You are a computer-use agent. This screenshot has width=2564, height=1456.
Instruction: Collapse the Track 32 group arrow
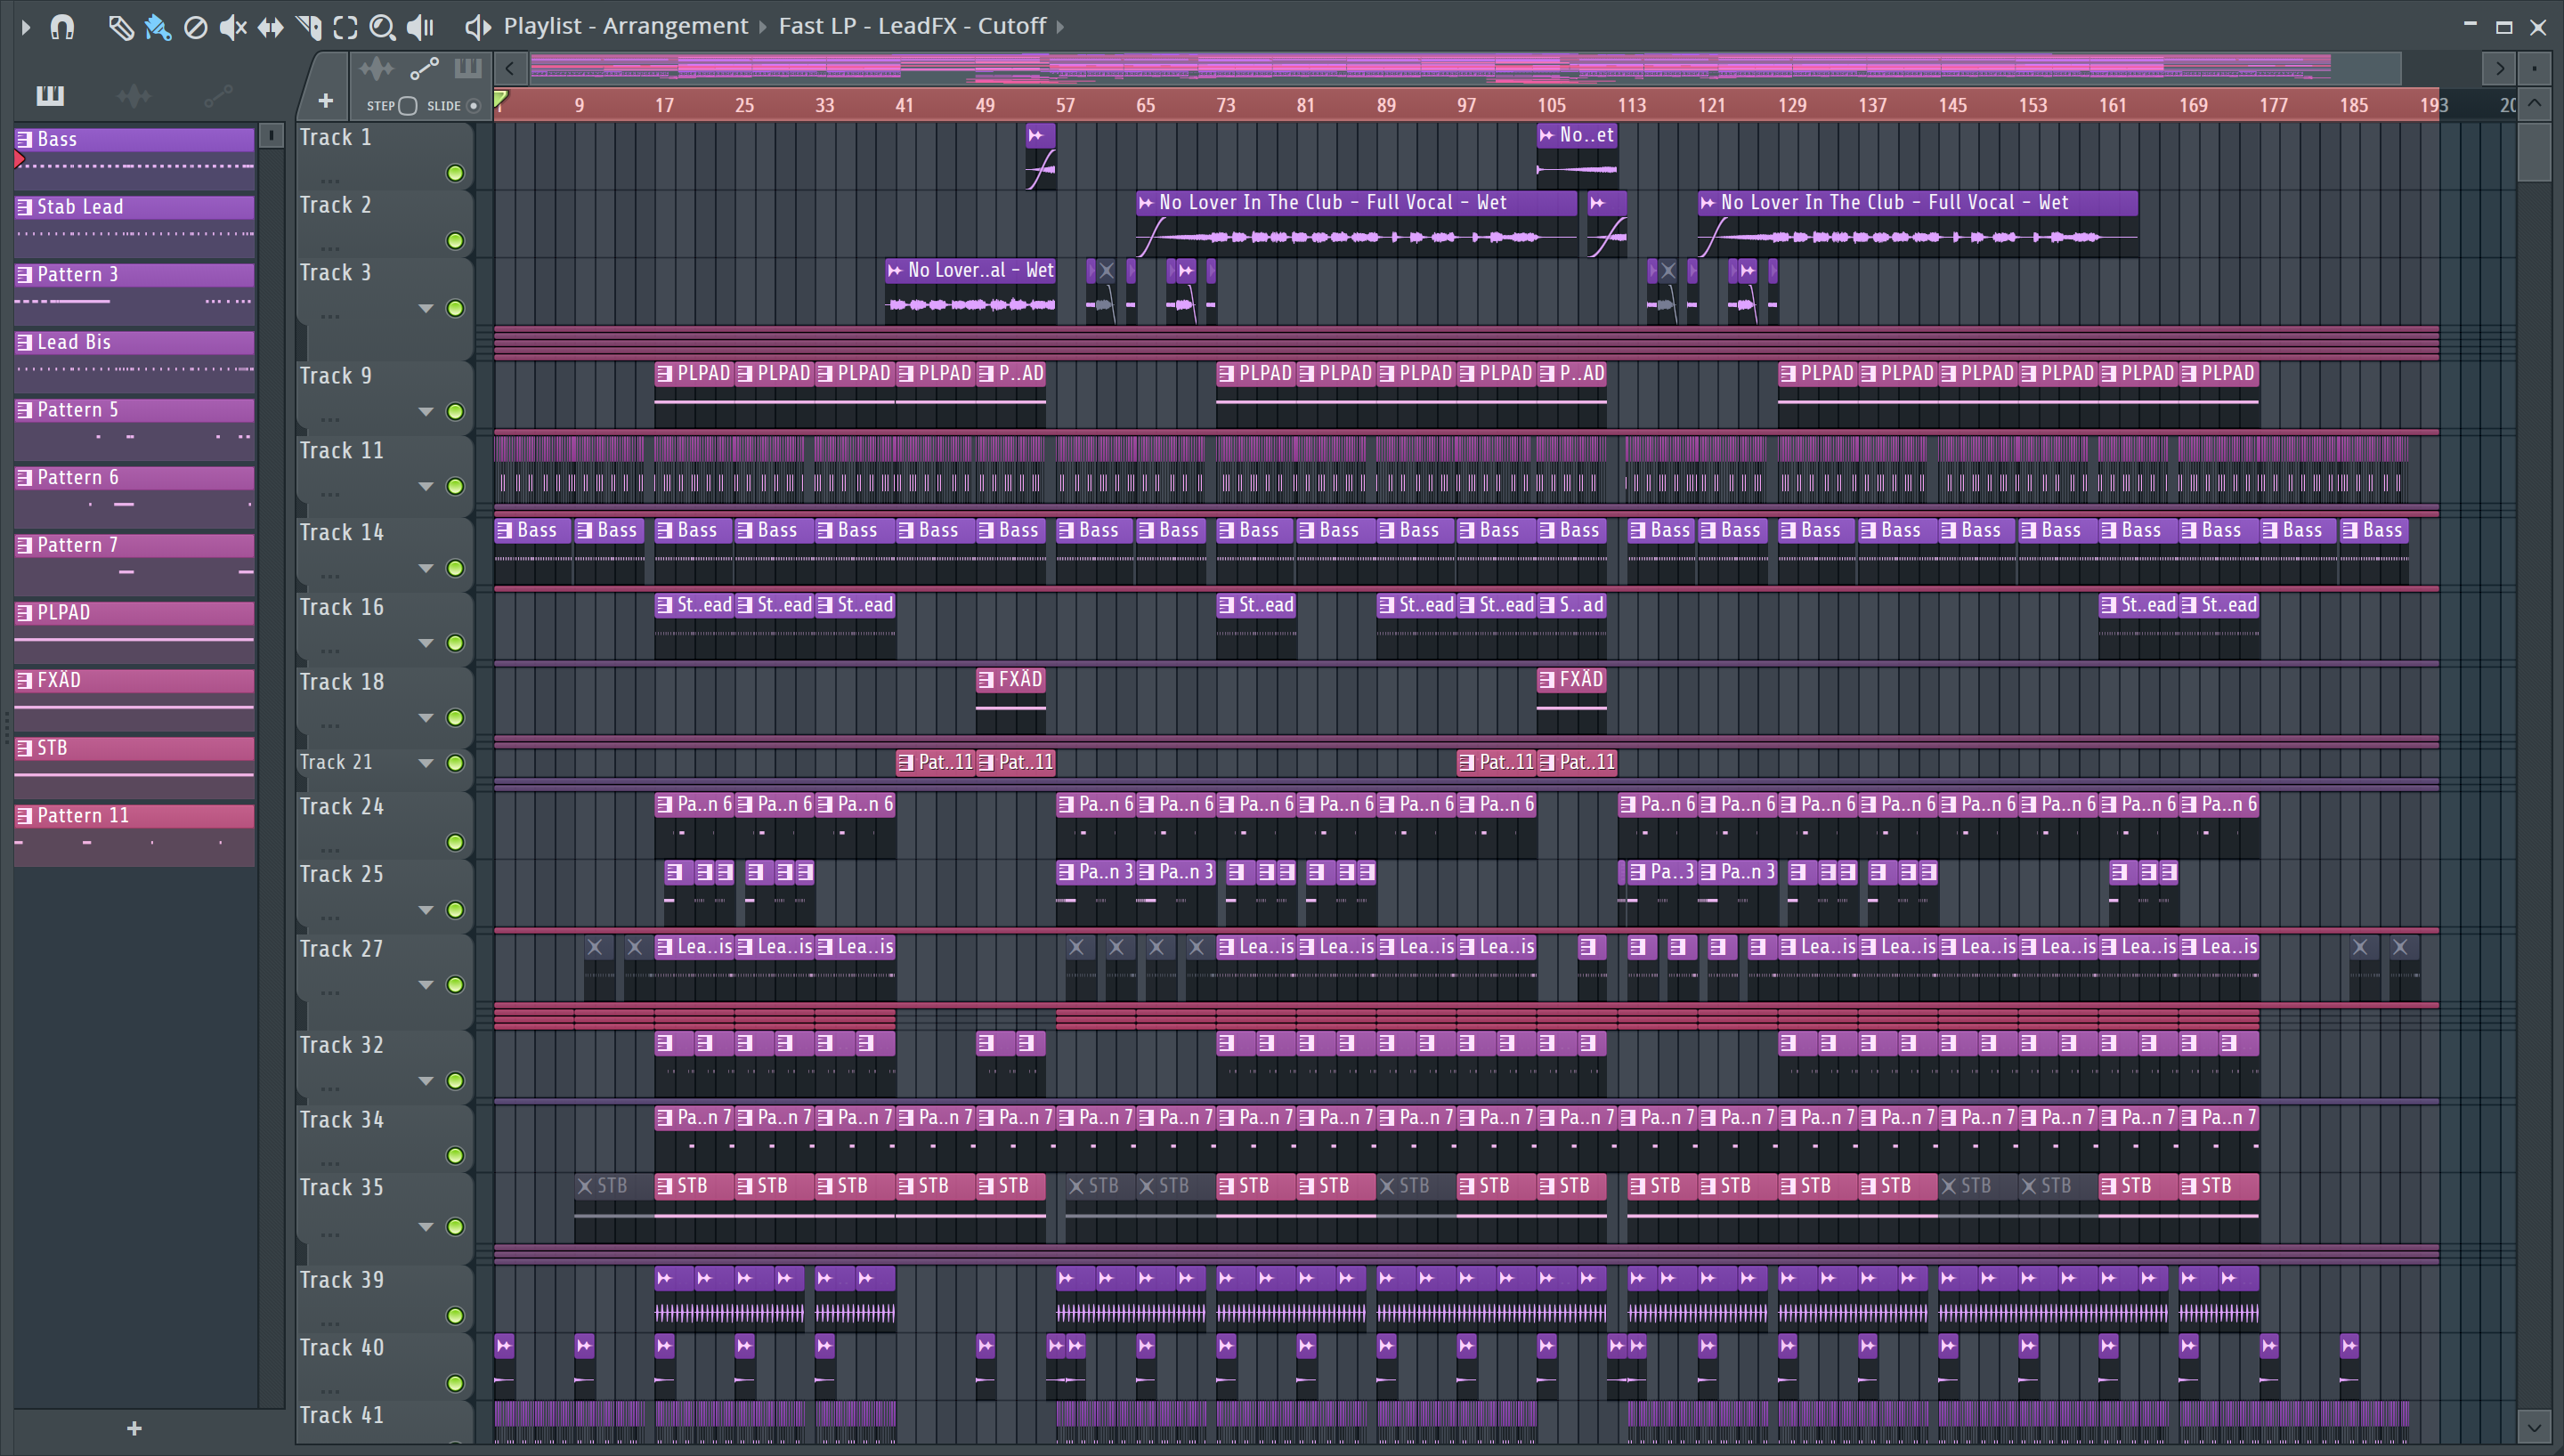pyautogui.click(x=426, y=1080)
